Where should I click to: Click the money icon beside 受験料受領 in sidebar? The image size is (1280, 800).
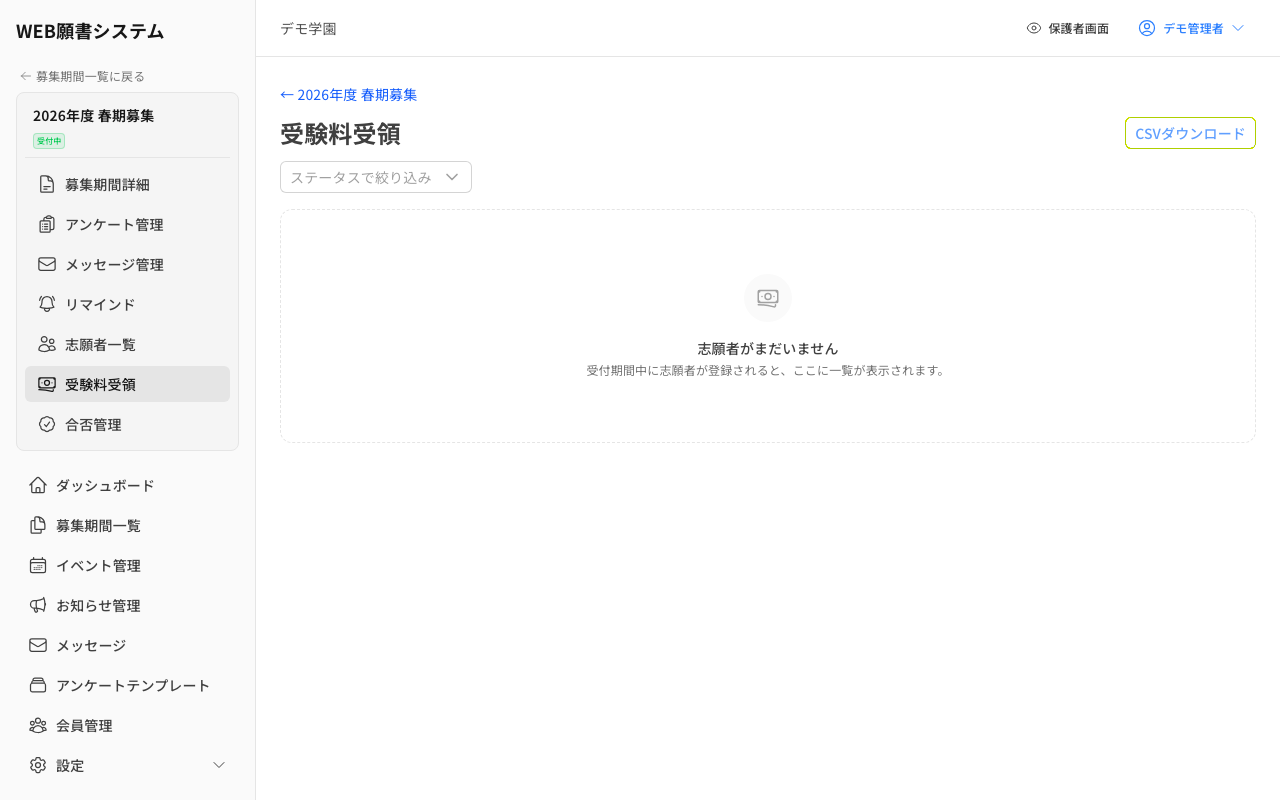(47, 384)
